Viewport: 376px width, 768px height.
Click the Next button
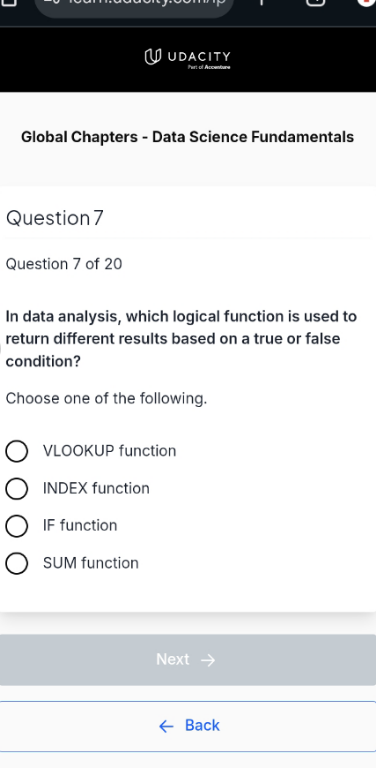click(188, 660)
